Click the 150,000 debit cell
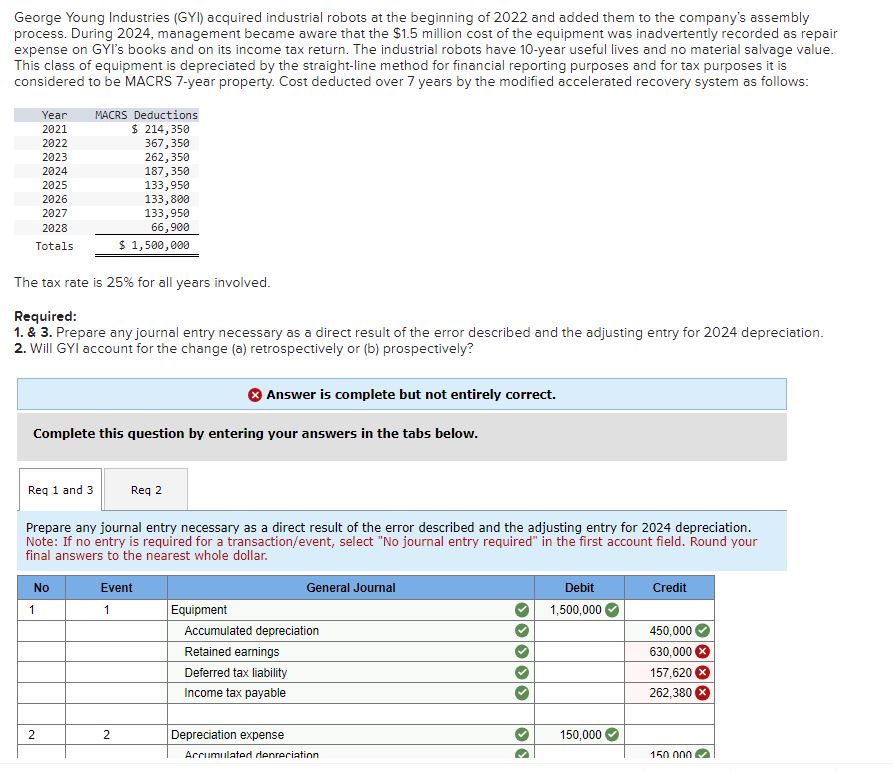 [x=579, y=734]
